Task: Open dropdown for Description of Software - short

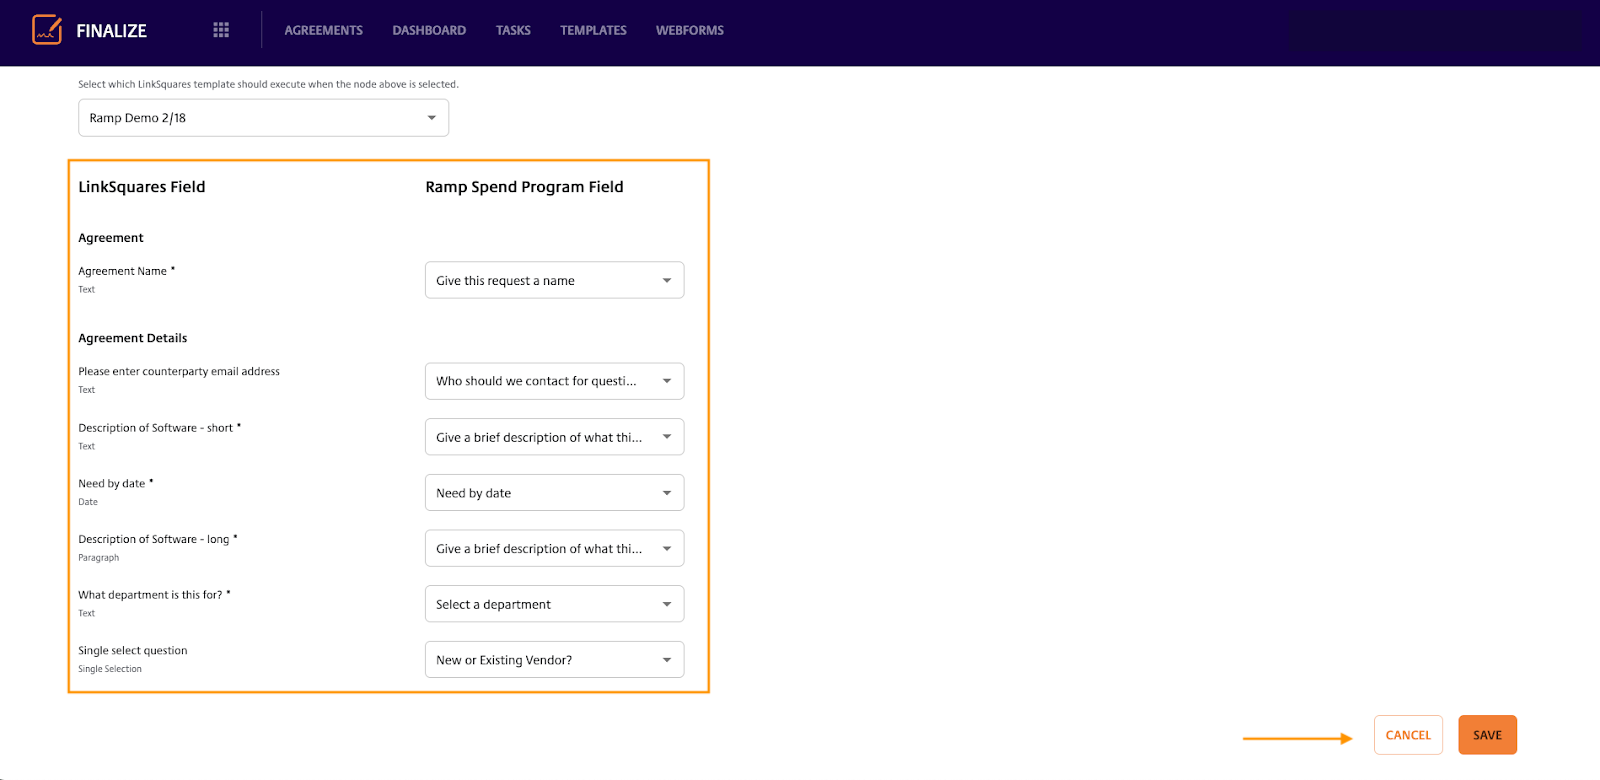Action: (554, 437)
